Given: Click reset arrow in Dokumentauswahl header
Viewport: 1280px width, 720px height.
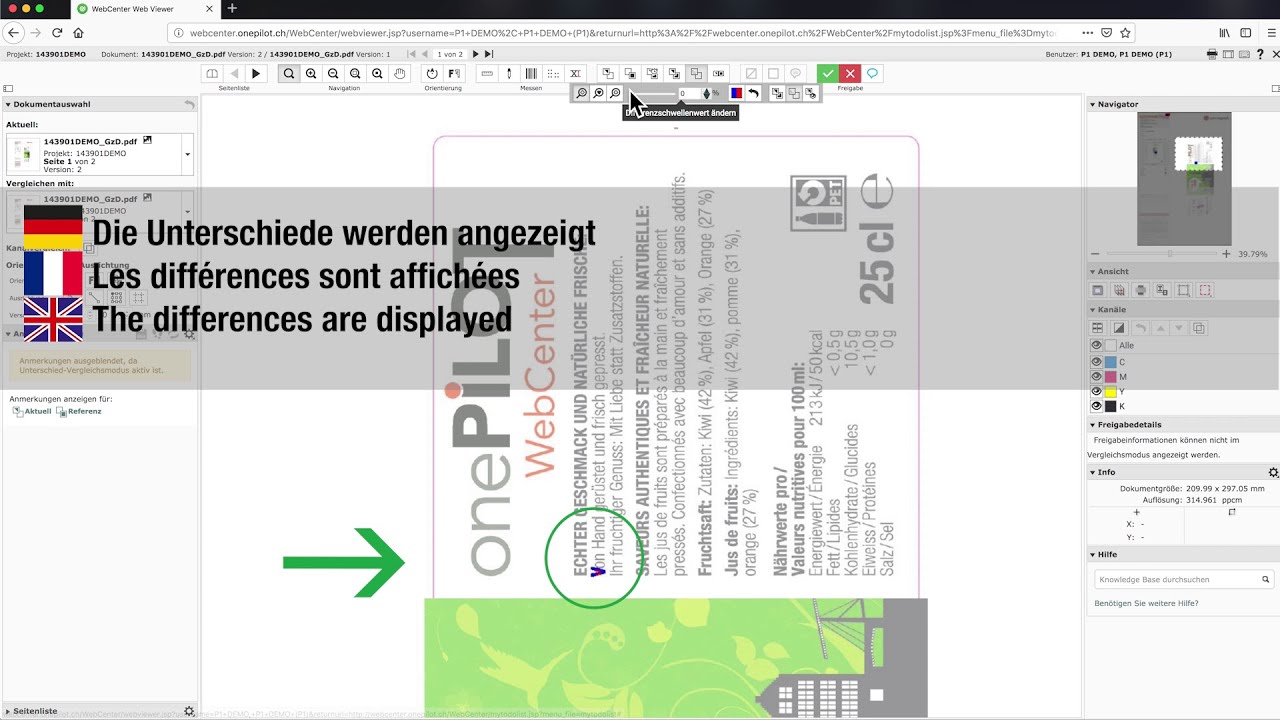Looking at the screenshot, I should [x=189, y=104].
